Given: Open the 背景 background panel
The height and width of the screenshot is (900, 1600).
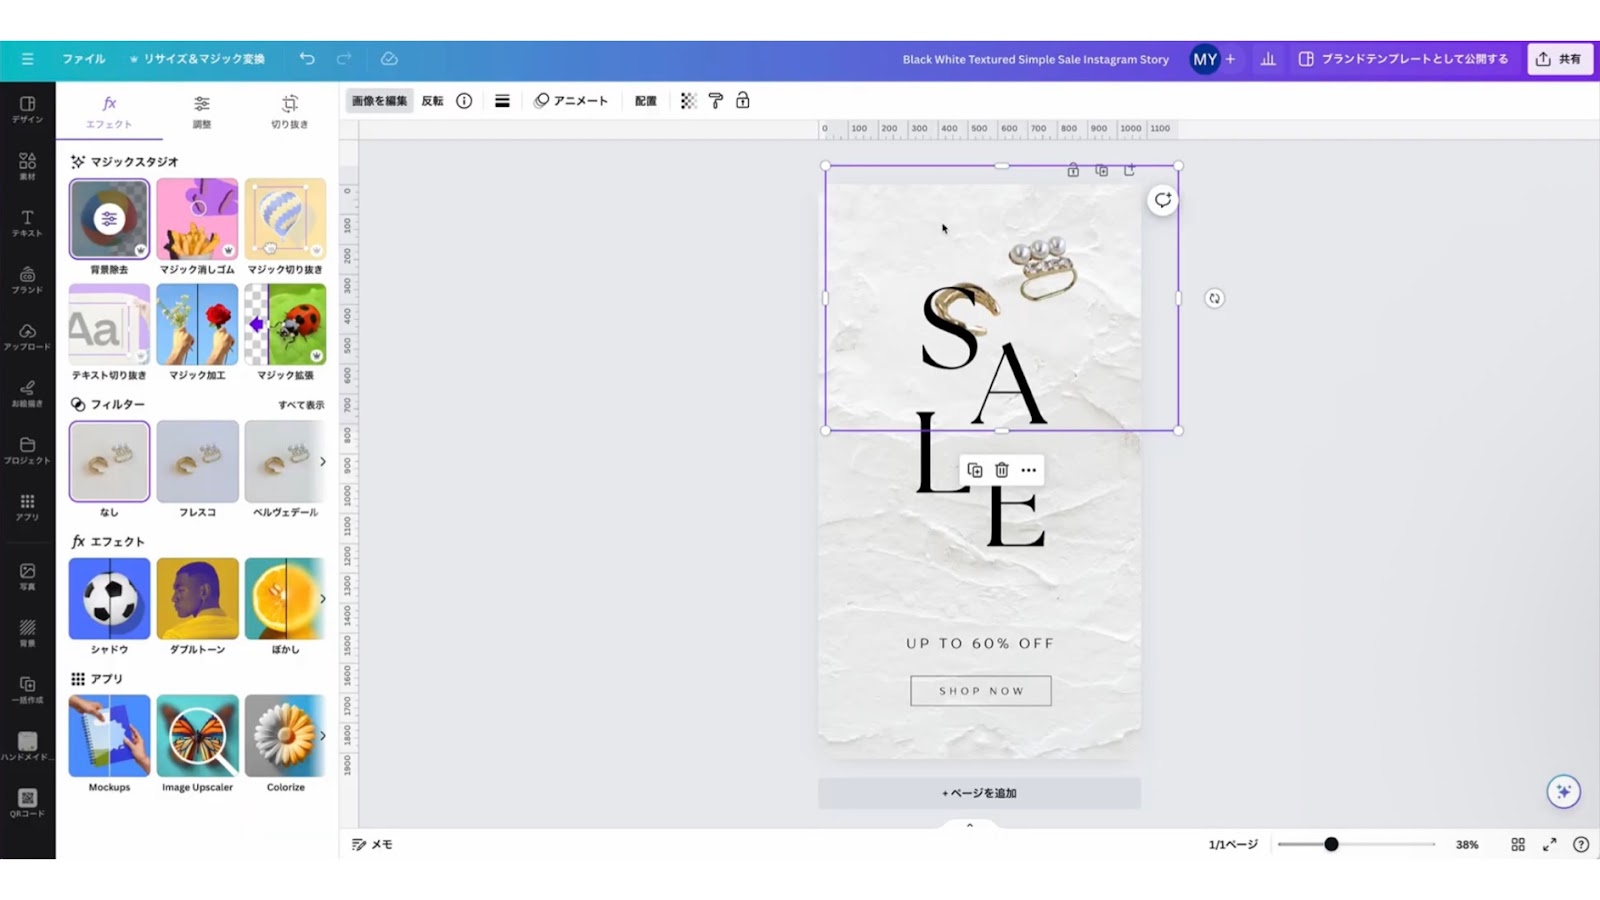Looking at the screenshot, I should (x=27, y=633).
